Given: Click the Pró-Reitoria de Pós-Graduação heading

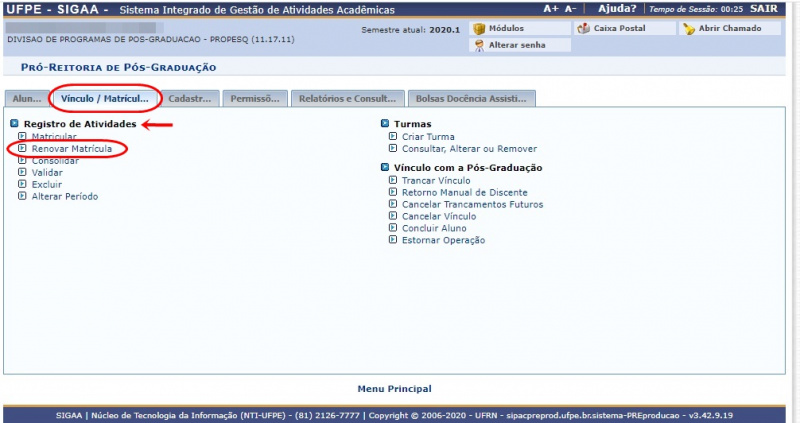Looking at the screenshot, I should tap(118, 67).
